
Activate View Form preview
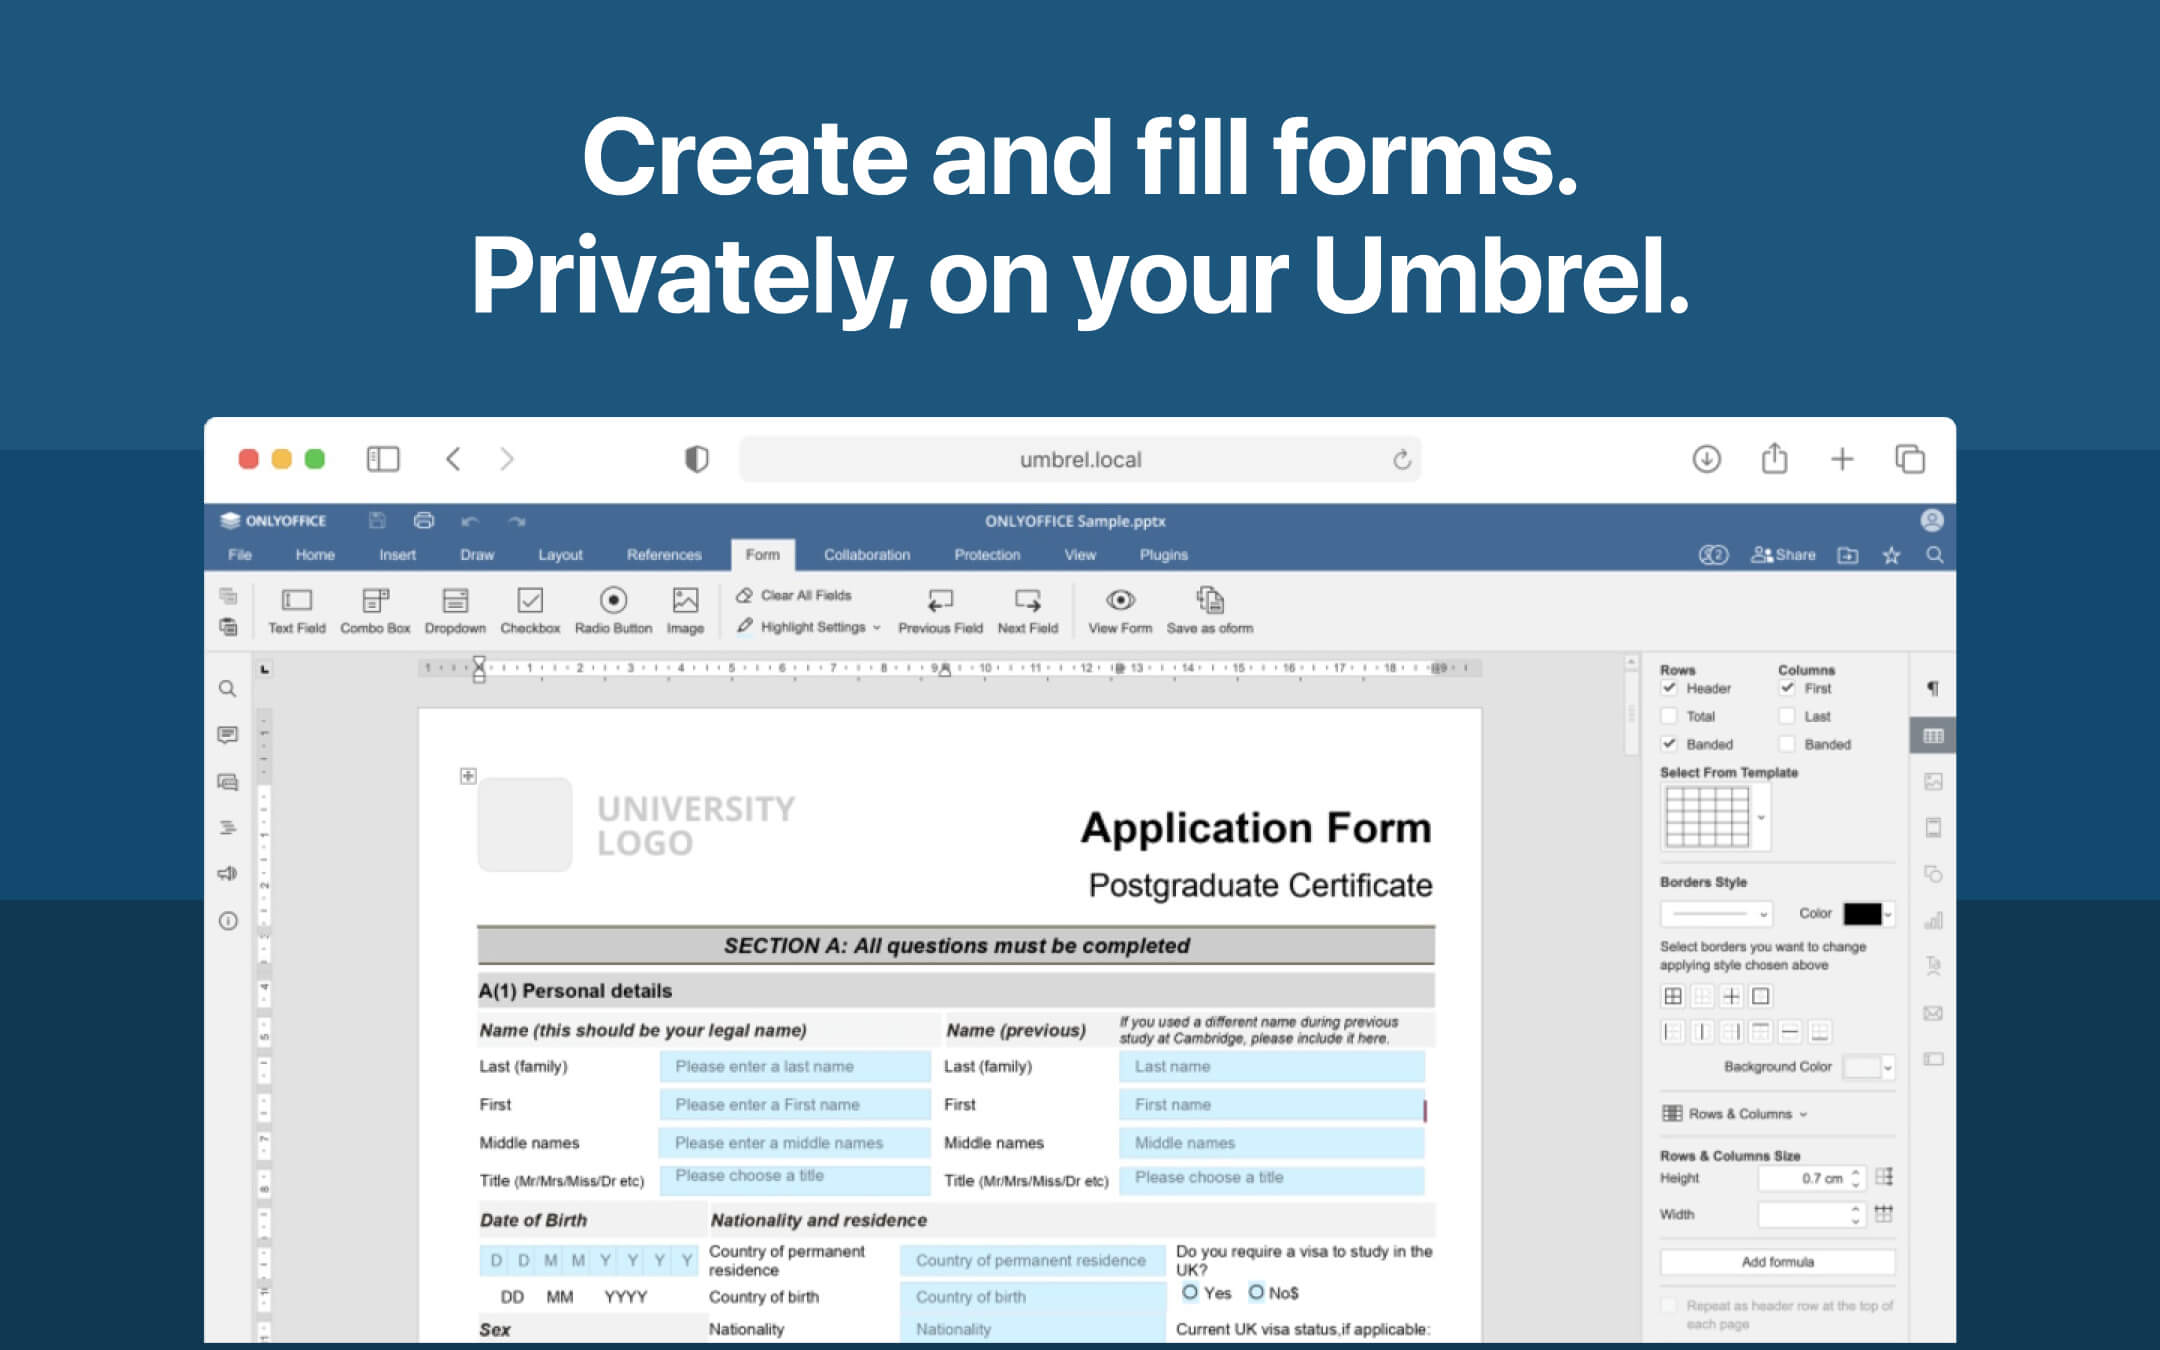pos(1118,610)
